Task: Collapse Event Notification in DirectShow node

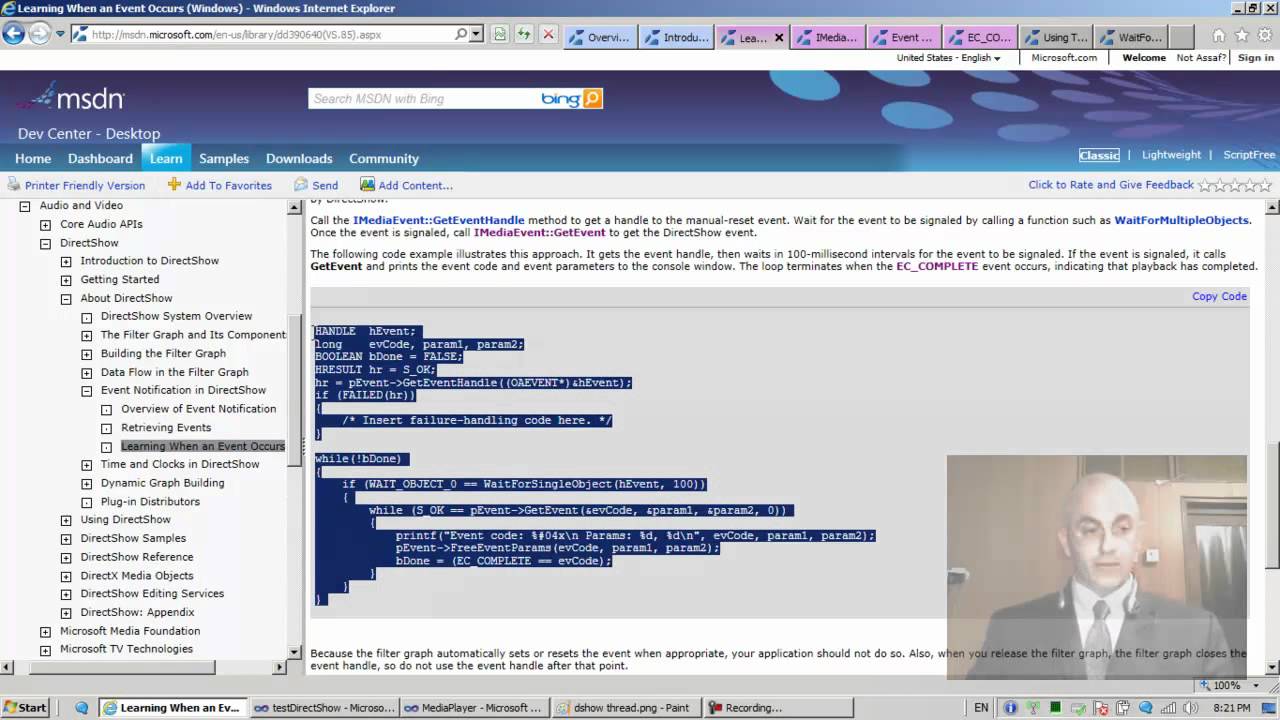Action: pyautogui.click(x=87, y=391)
